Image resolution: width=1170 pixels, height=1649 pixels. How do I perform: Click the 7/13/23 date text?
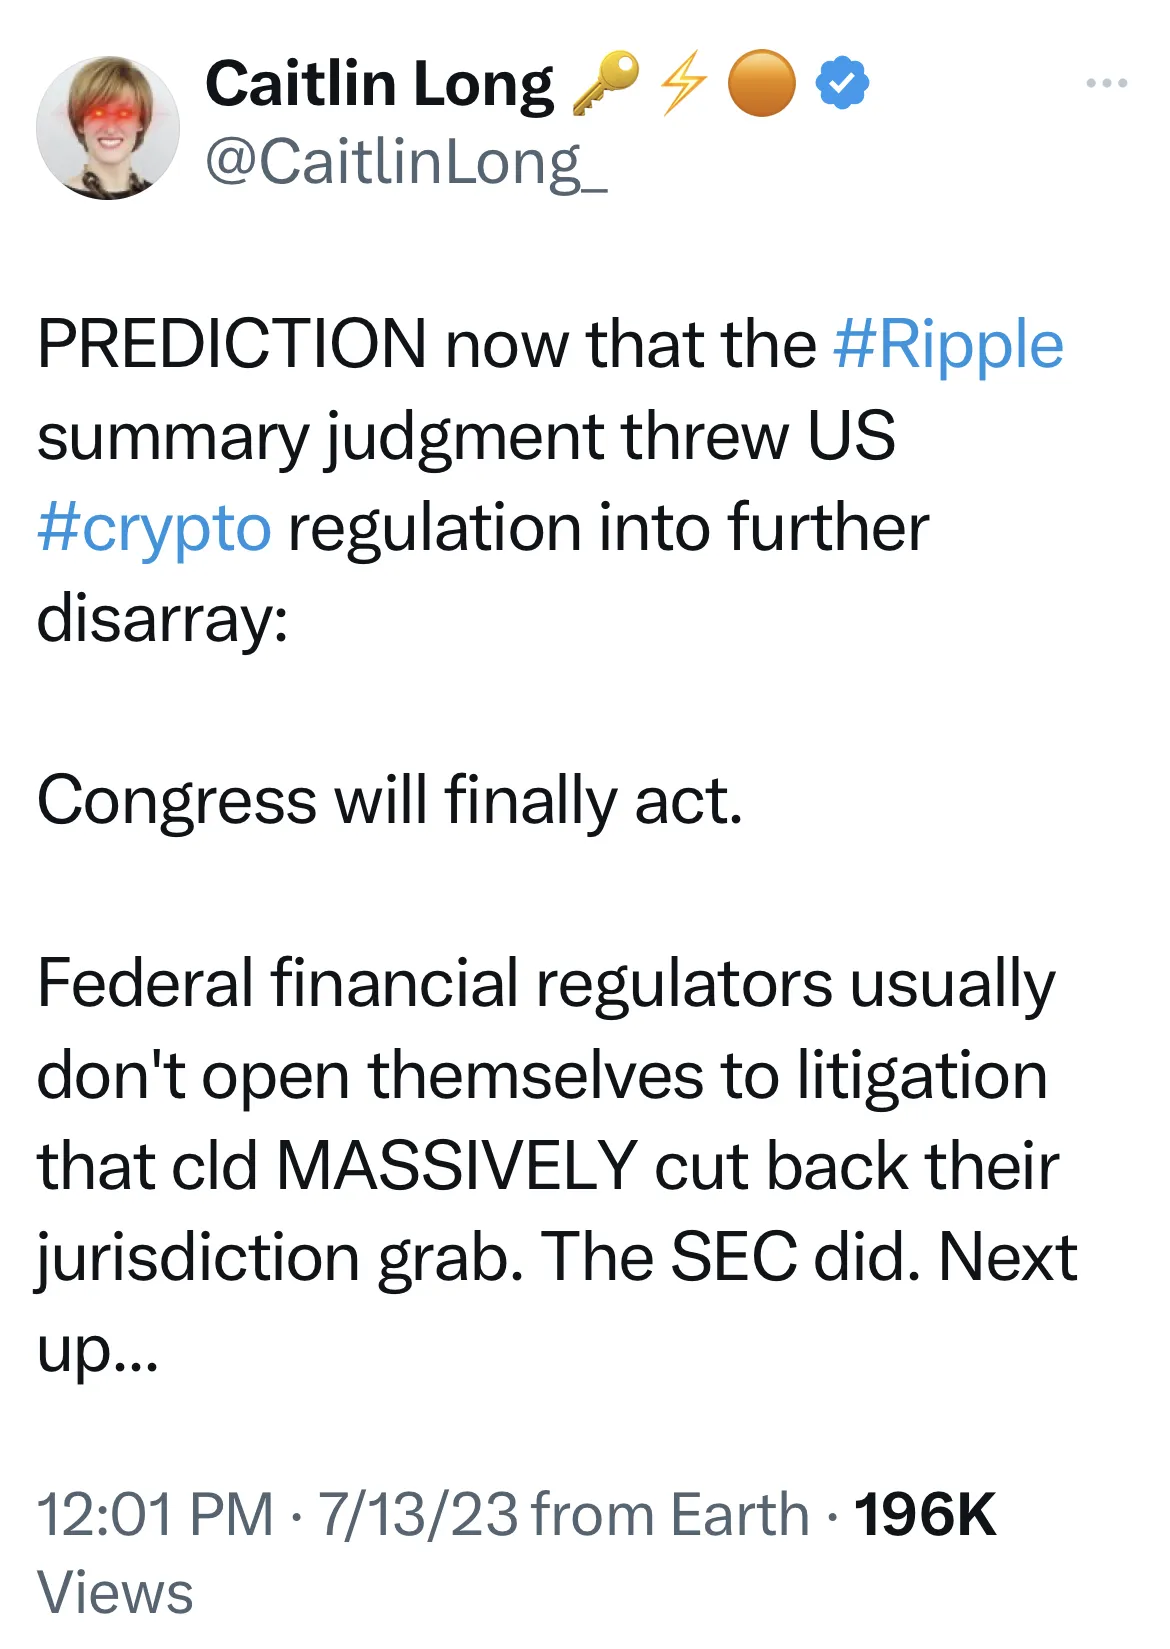pyautogui.click(x=412, y=1510)
